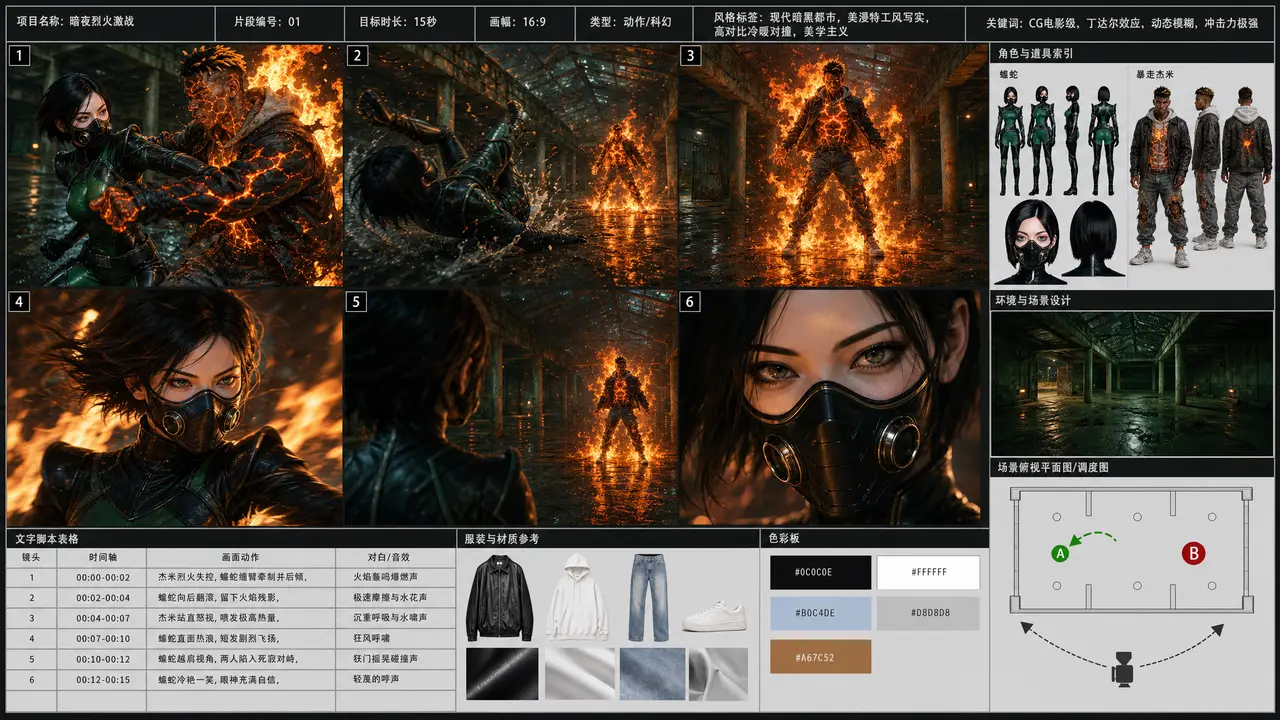This screenshot has height=720, width=1280.
Task: Select the blue denim texture sample
Action: click(651, 673)
